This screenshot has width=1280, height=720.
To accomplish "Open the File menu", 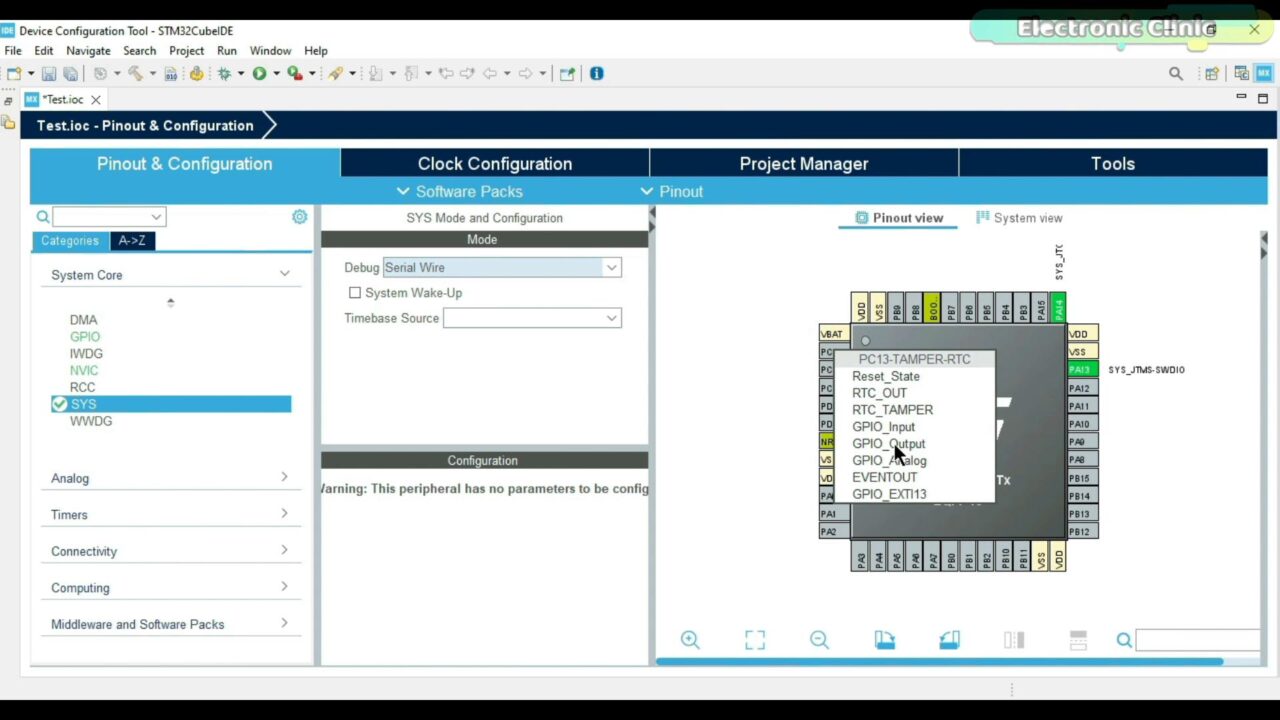I will click(x=13, y=50).
